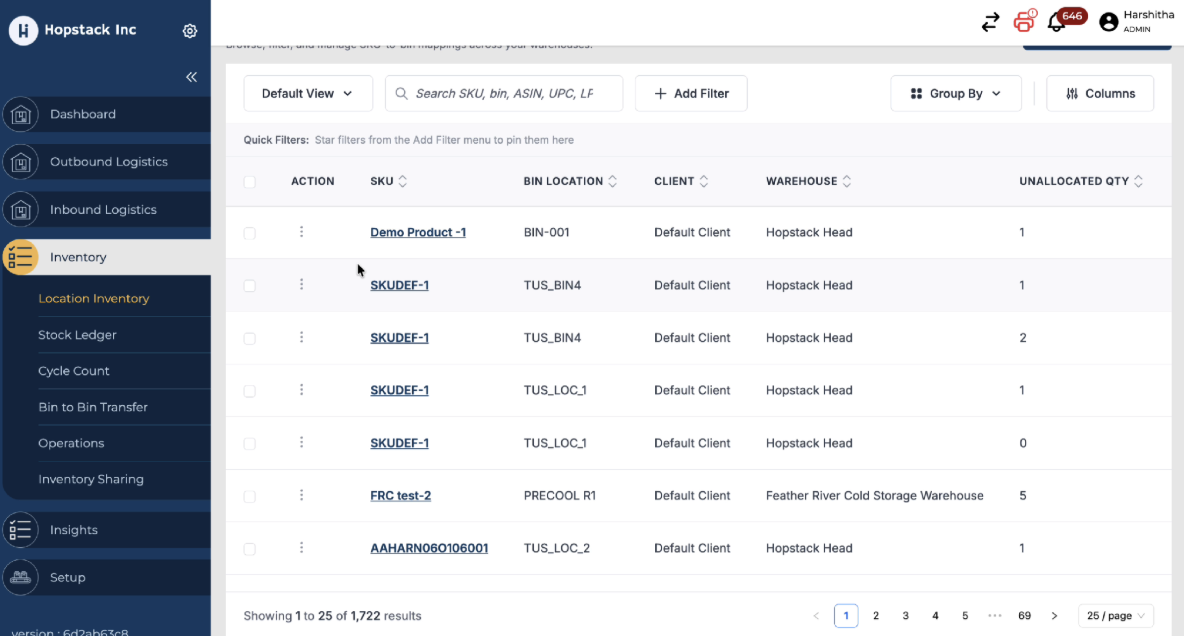Click the Feather River Cold Storage Warehouse cell

pos(874,496)
